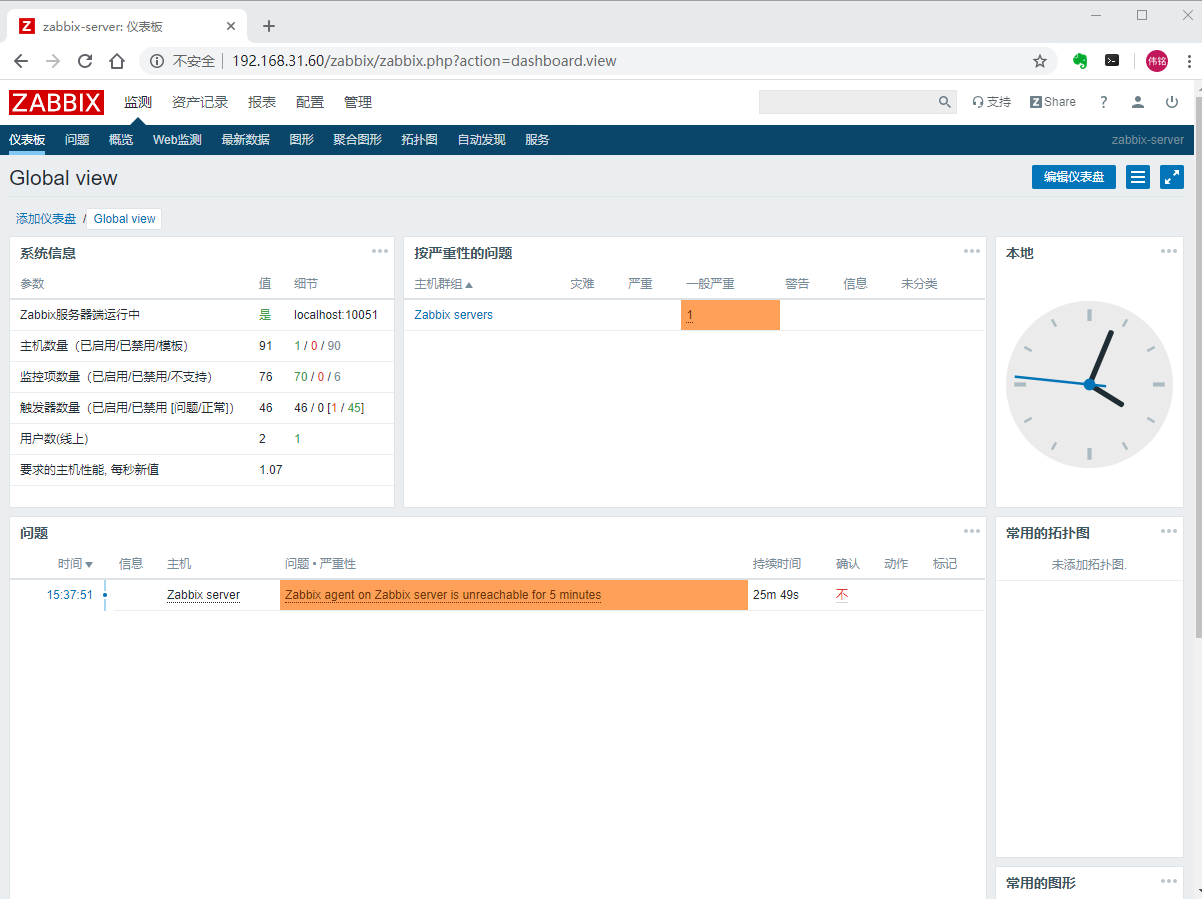Screen dimensions: 1202x899
Task: Open the 服务 submenu tab
Action: tap(537, 140)
